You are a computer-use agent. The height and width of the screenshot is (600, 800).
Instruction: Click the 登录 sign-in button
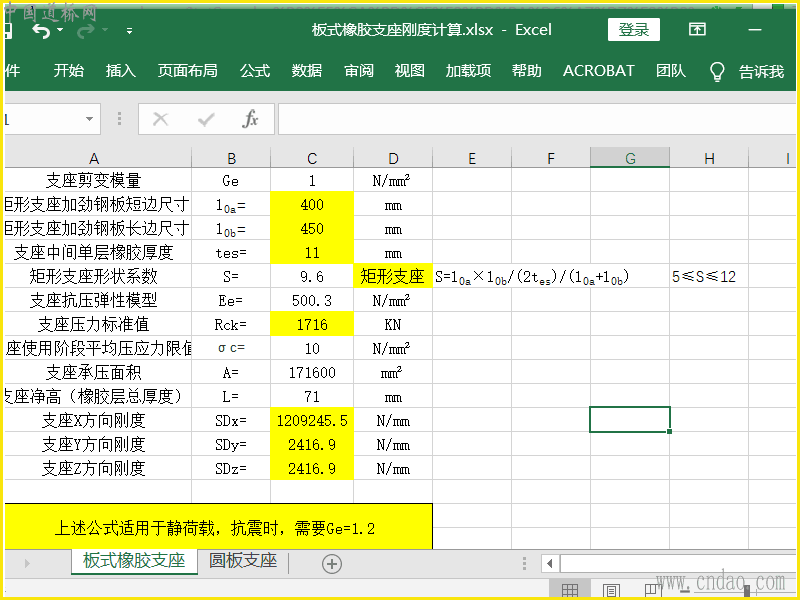(634, 30)
